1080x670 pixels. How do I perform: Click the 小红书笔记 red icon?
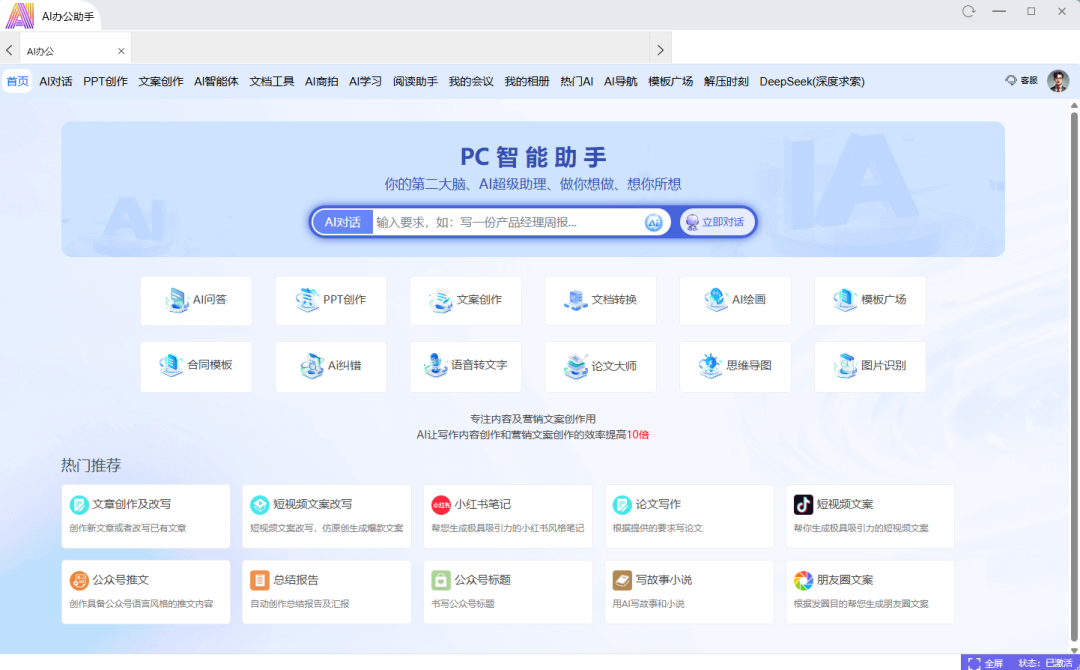(441, 505)
